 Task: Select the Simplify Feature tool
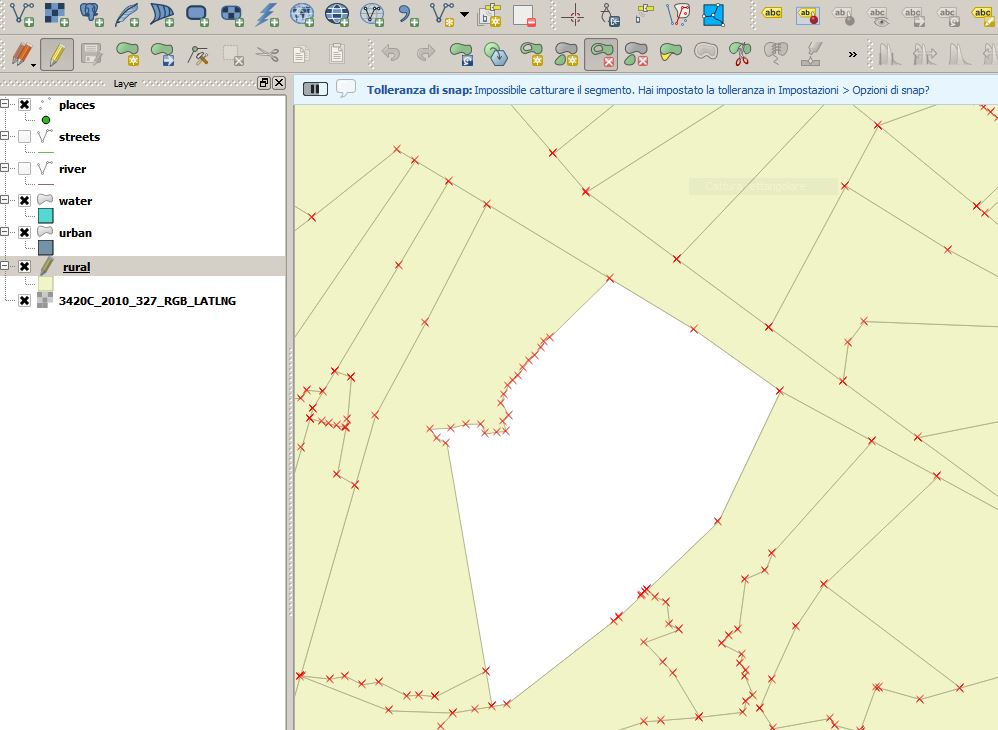click(x=496, y=54)
